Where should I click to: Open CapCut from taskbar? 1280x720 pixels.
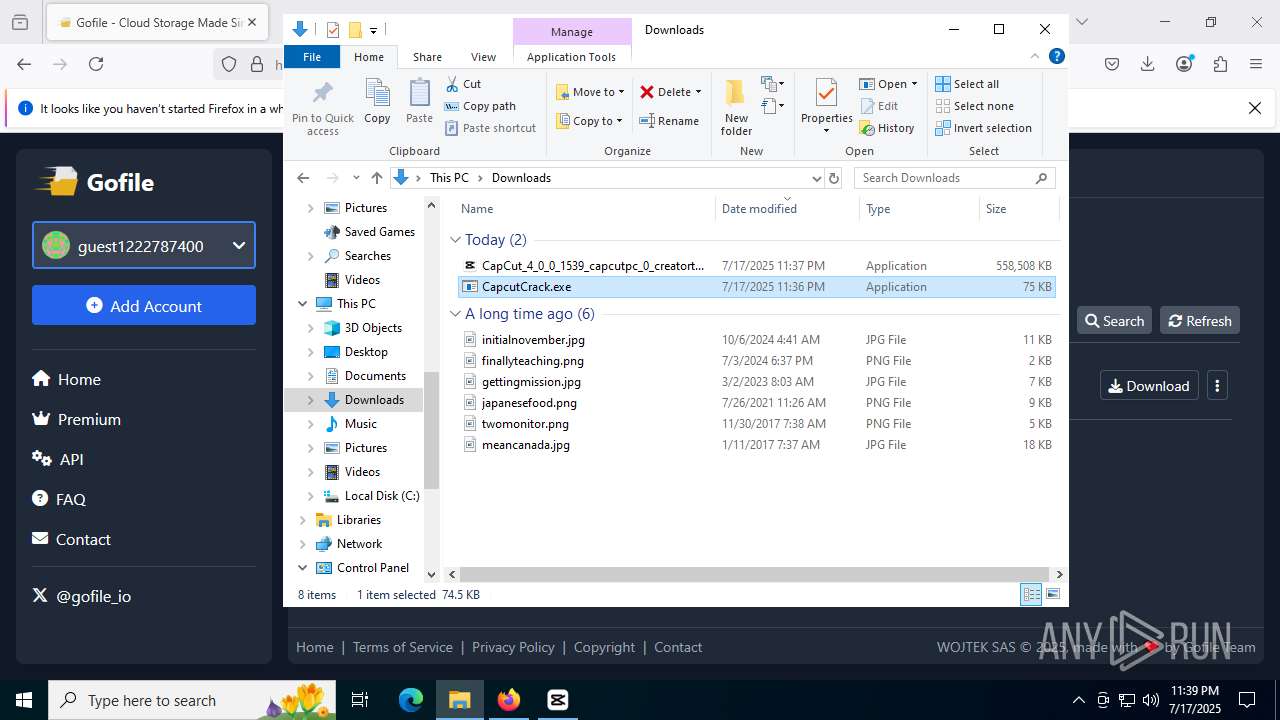pyautogui.click(x=558, y=700)
